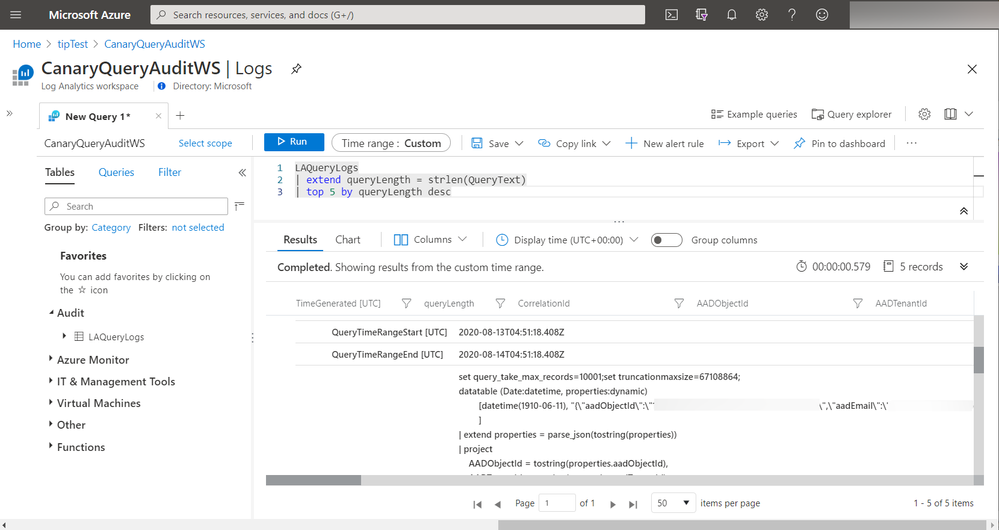Click the results vertical scrollbar thumb
999x530 pixels.
[979, 360]
